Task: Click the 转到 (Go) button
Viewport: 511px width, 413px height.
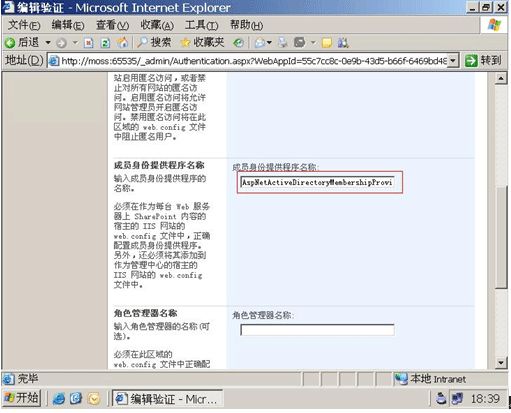Action: 483,61
